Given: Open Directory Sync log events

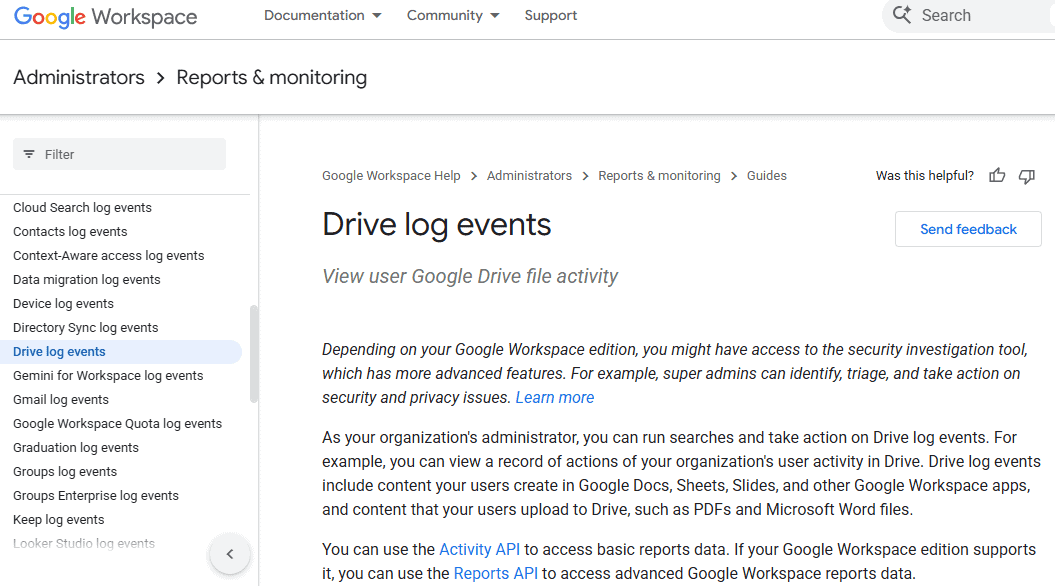Looking at the screenshot, I should 85,328.
